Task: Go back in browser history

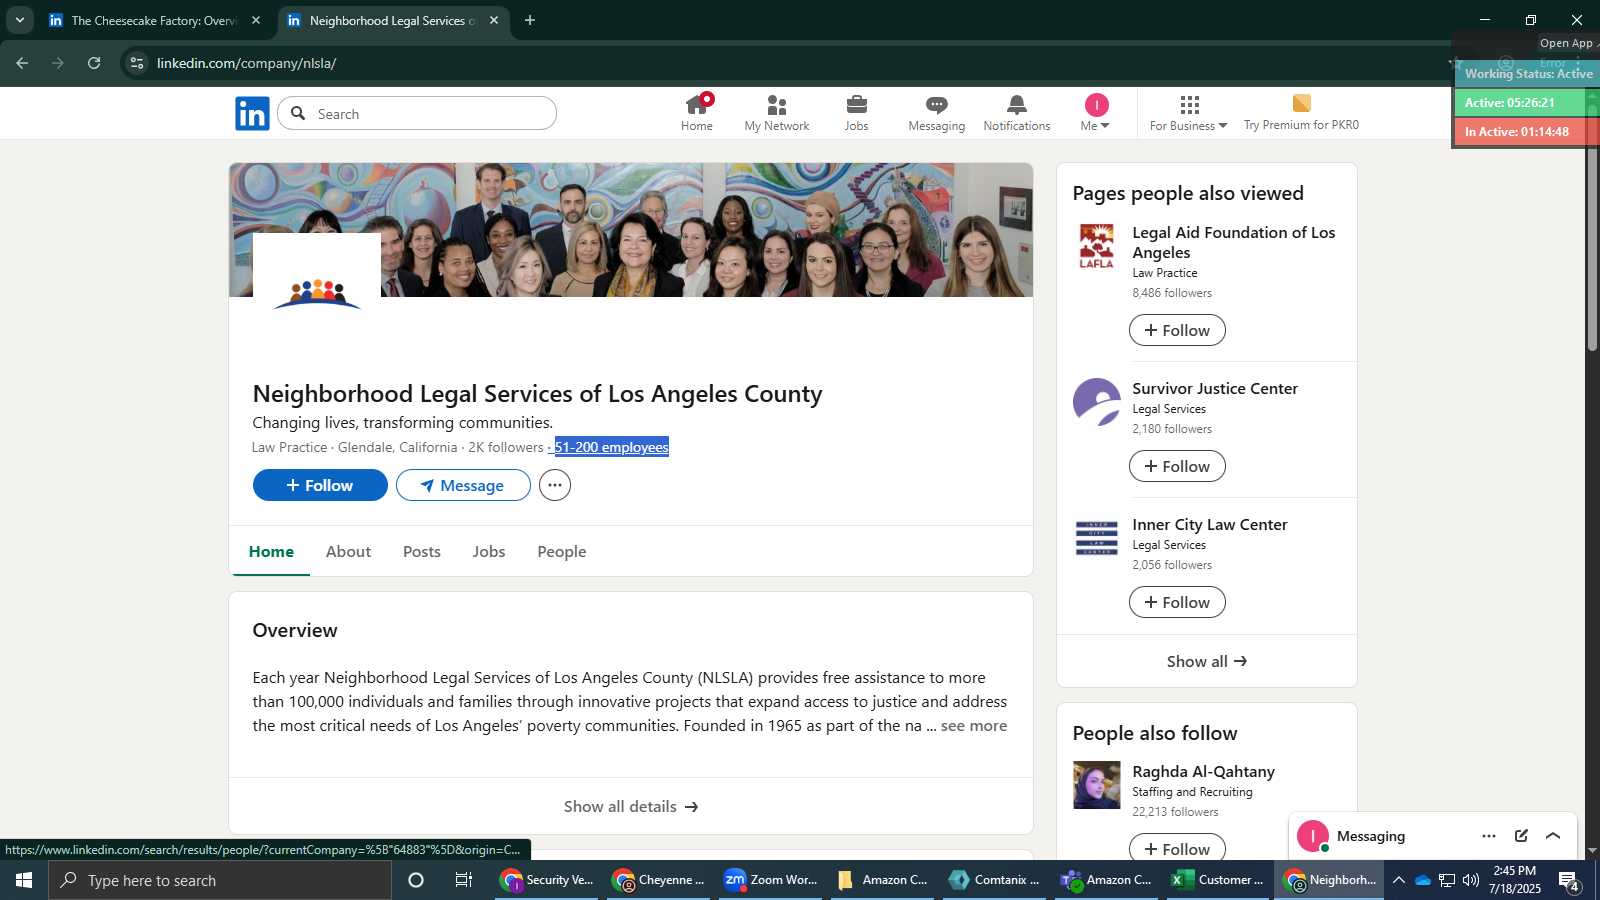Action: pos(22,63)
